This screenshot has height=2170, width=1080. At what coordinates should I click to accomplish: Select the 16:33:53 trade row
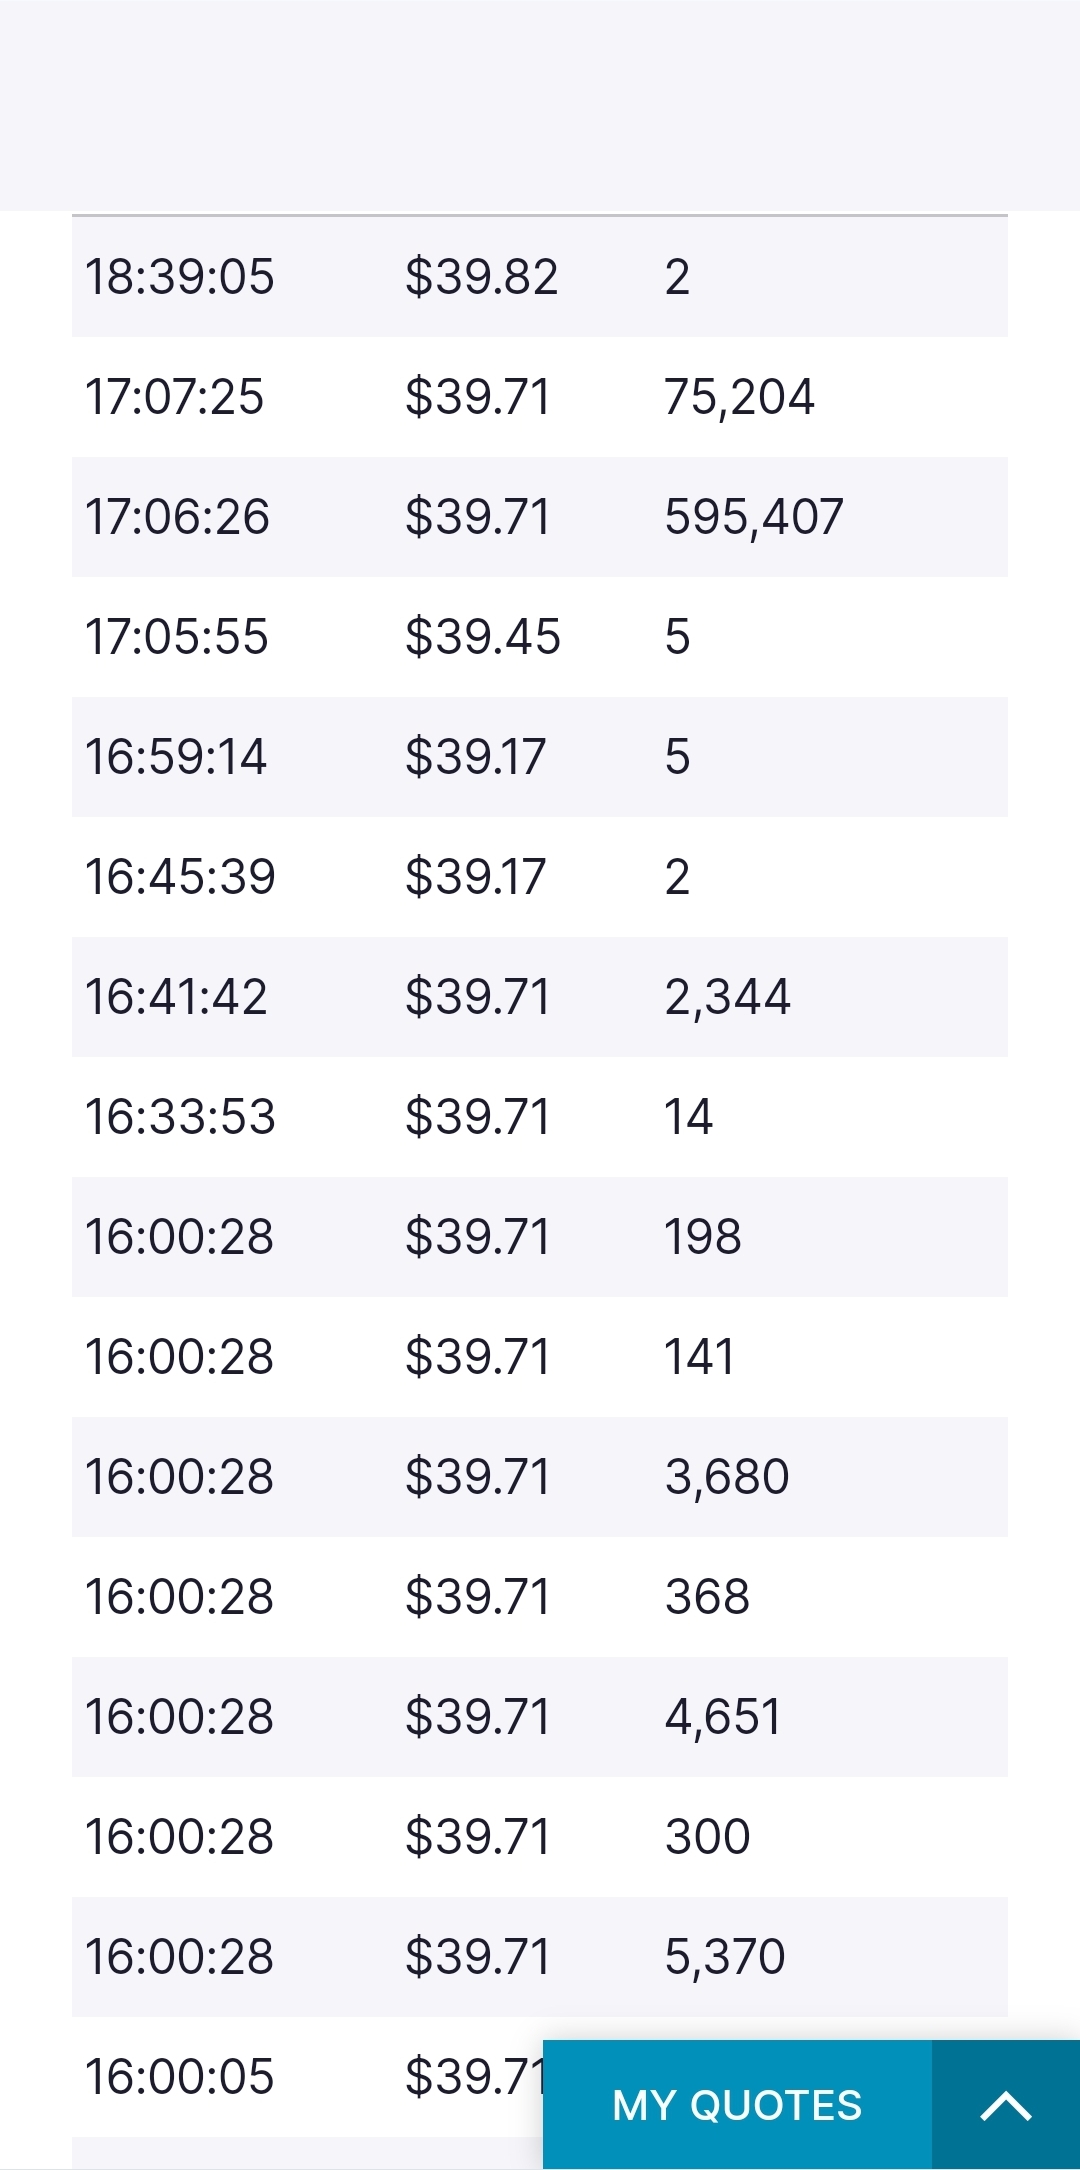540,1117
